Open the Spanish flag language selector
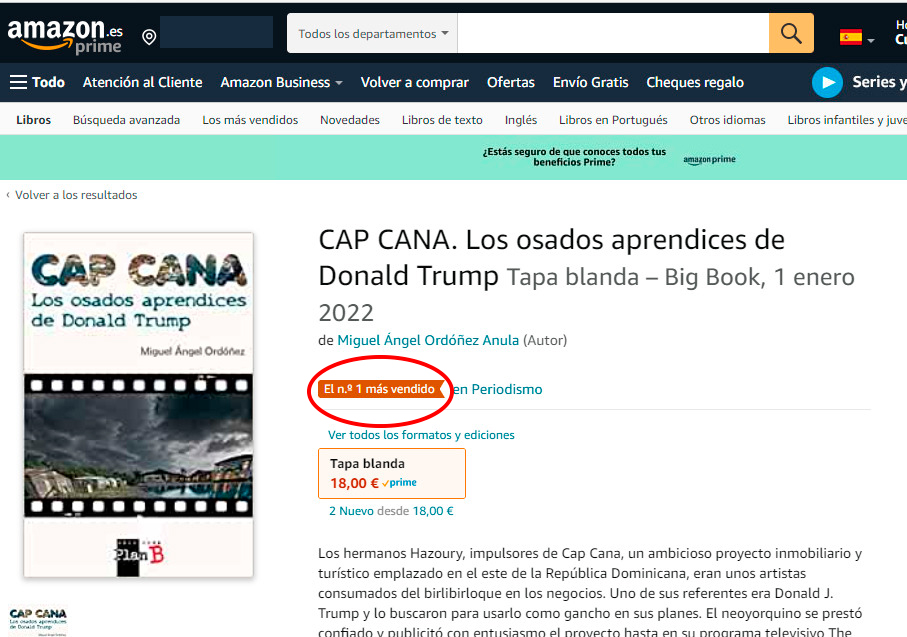 click(x=857, y=37)
